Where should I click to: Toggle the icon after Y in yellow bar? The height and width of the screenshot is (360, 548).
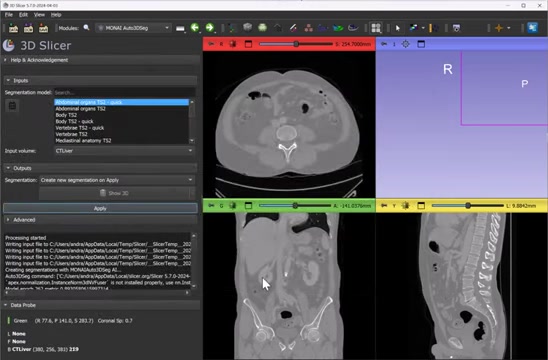point(405,206)
